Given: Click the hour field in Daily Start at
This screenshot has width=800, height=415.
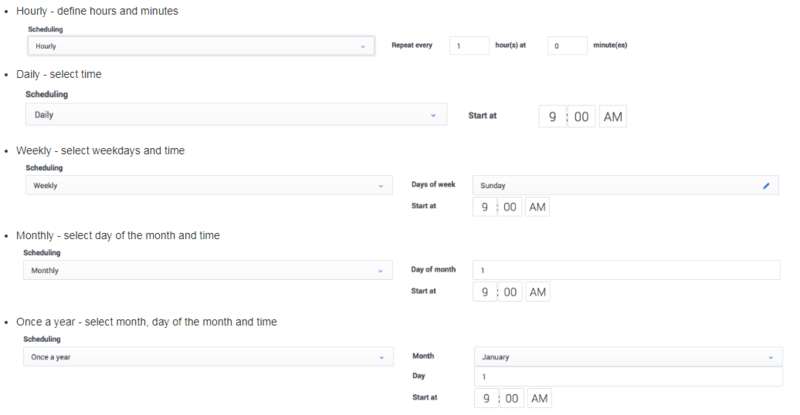Looking at the screenshot, I should point(552,116).
